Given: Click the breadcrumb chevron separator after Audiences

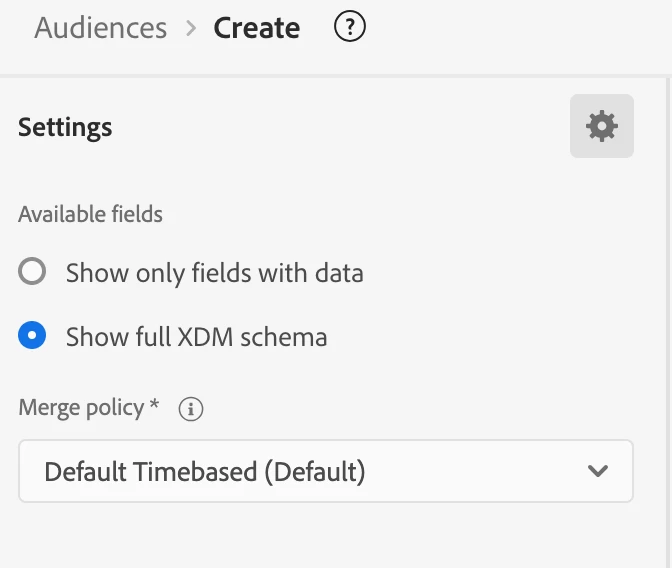Looking at the screenshot, I should click(191, 28).
